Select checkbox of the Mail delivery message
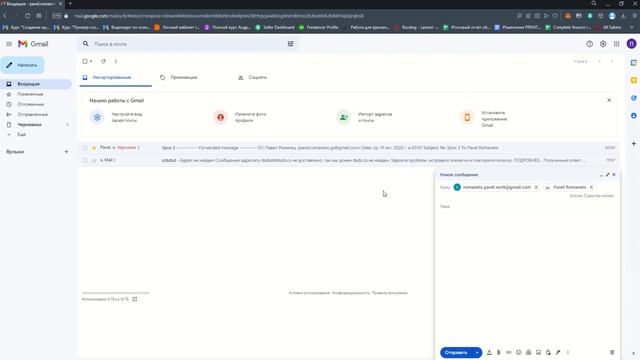Screen dimensions: 640x360 tap(85, 160)
